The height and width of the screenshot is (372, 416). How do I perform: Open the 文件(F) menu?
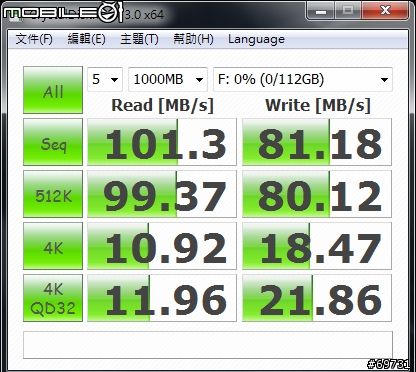[34, 39]
